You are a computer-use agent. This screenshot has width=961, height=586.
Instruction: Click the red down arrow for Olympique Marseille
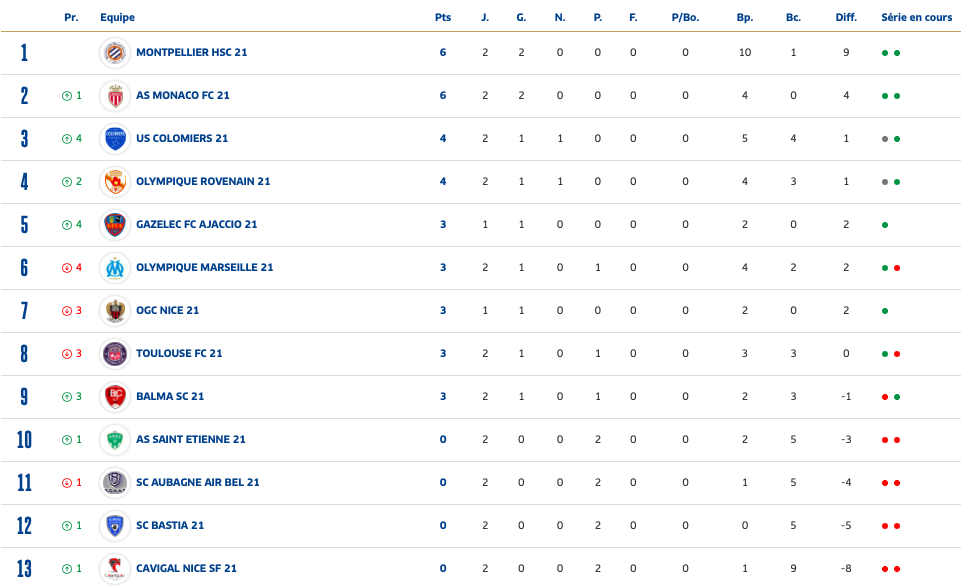(67, 268)
